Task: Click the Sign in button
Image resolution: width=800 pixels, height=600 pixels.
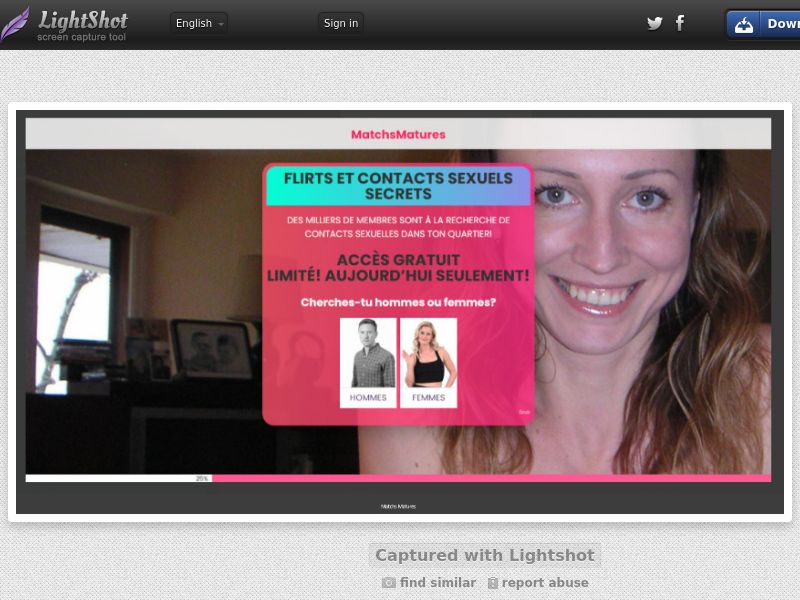Action: click(341, 23)
